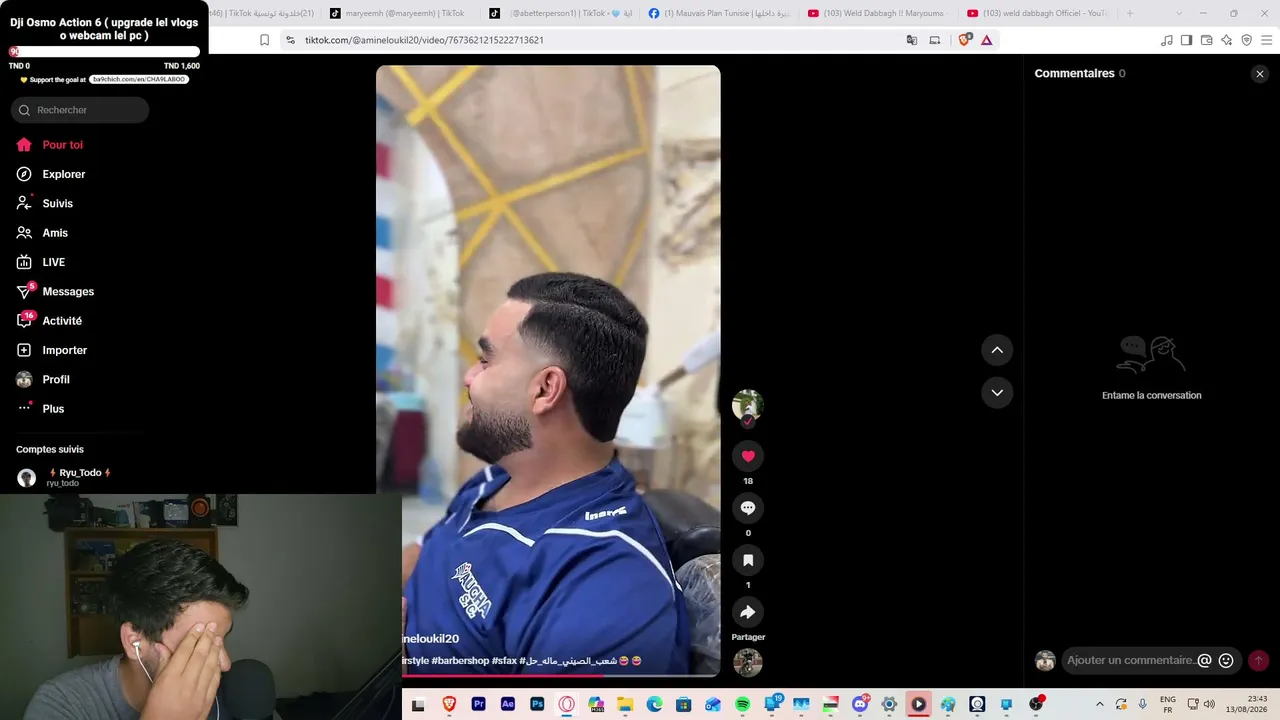Go to the previous video

click(x=997, y=350)
